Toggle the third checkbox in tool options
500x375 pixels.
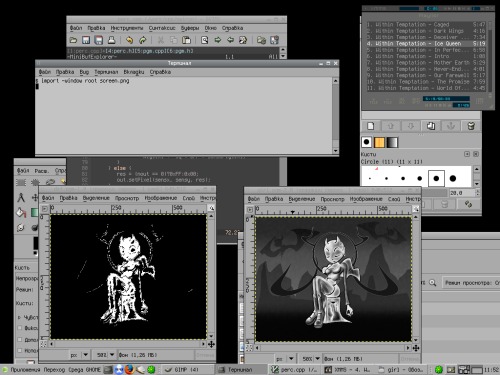coord(20,350)
